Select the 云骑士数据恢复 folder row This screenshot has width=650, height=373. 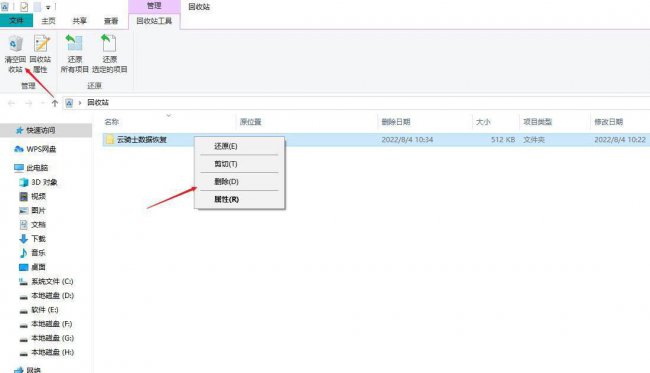point(376,140)
